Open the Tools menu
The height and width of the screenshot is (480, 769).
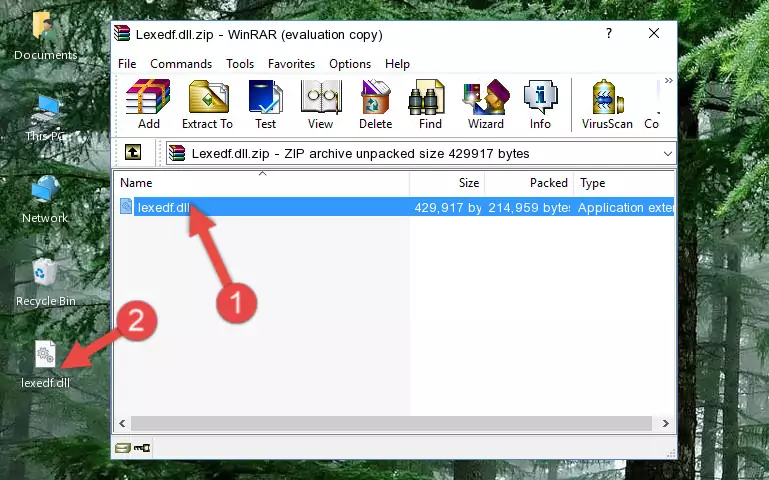[x=240, y=64]
